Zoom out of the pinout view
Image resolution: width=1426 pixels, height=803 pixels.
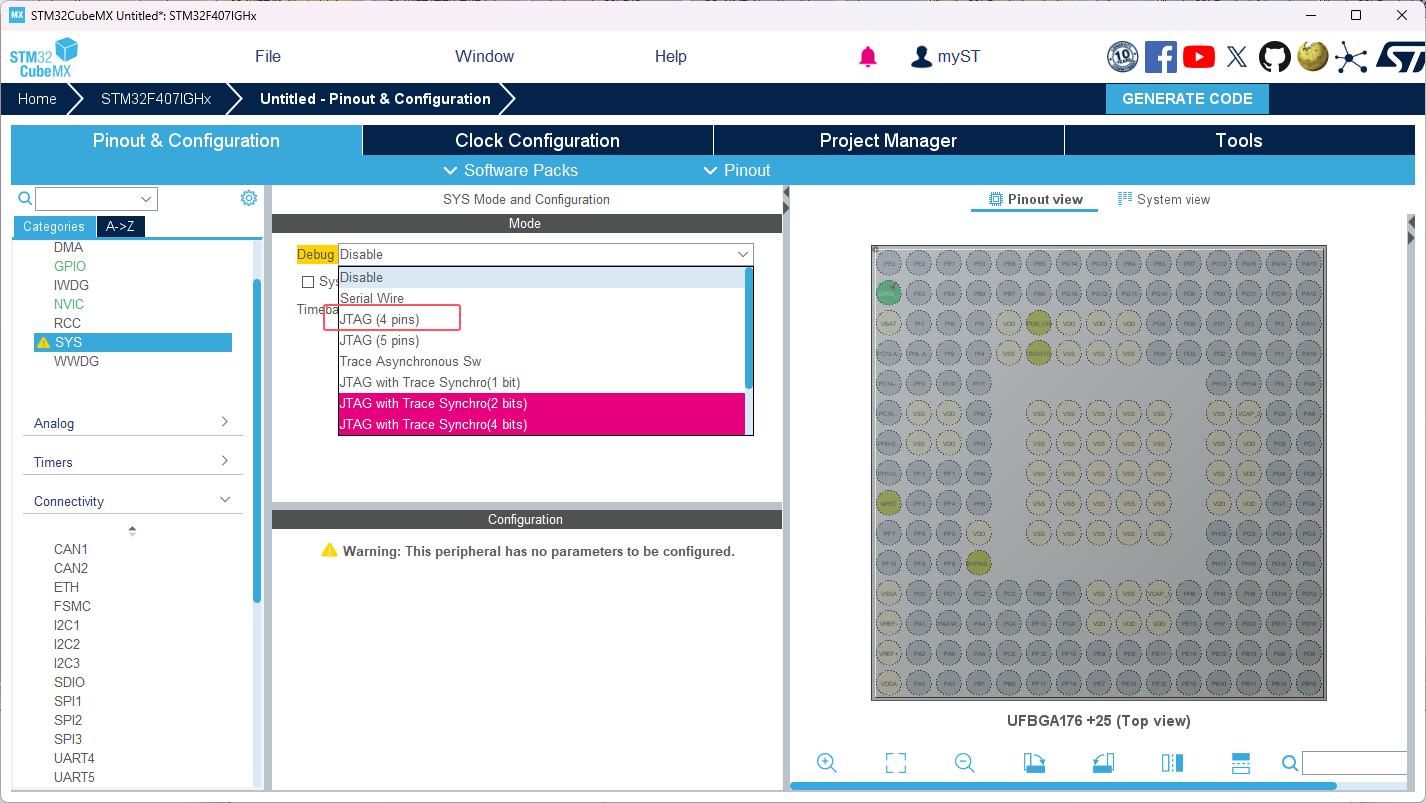click(x=965, y=763)
